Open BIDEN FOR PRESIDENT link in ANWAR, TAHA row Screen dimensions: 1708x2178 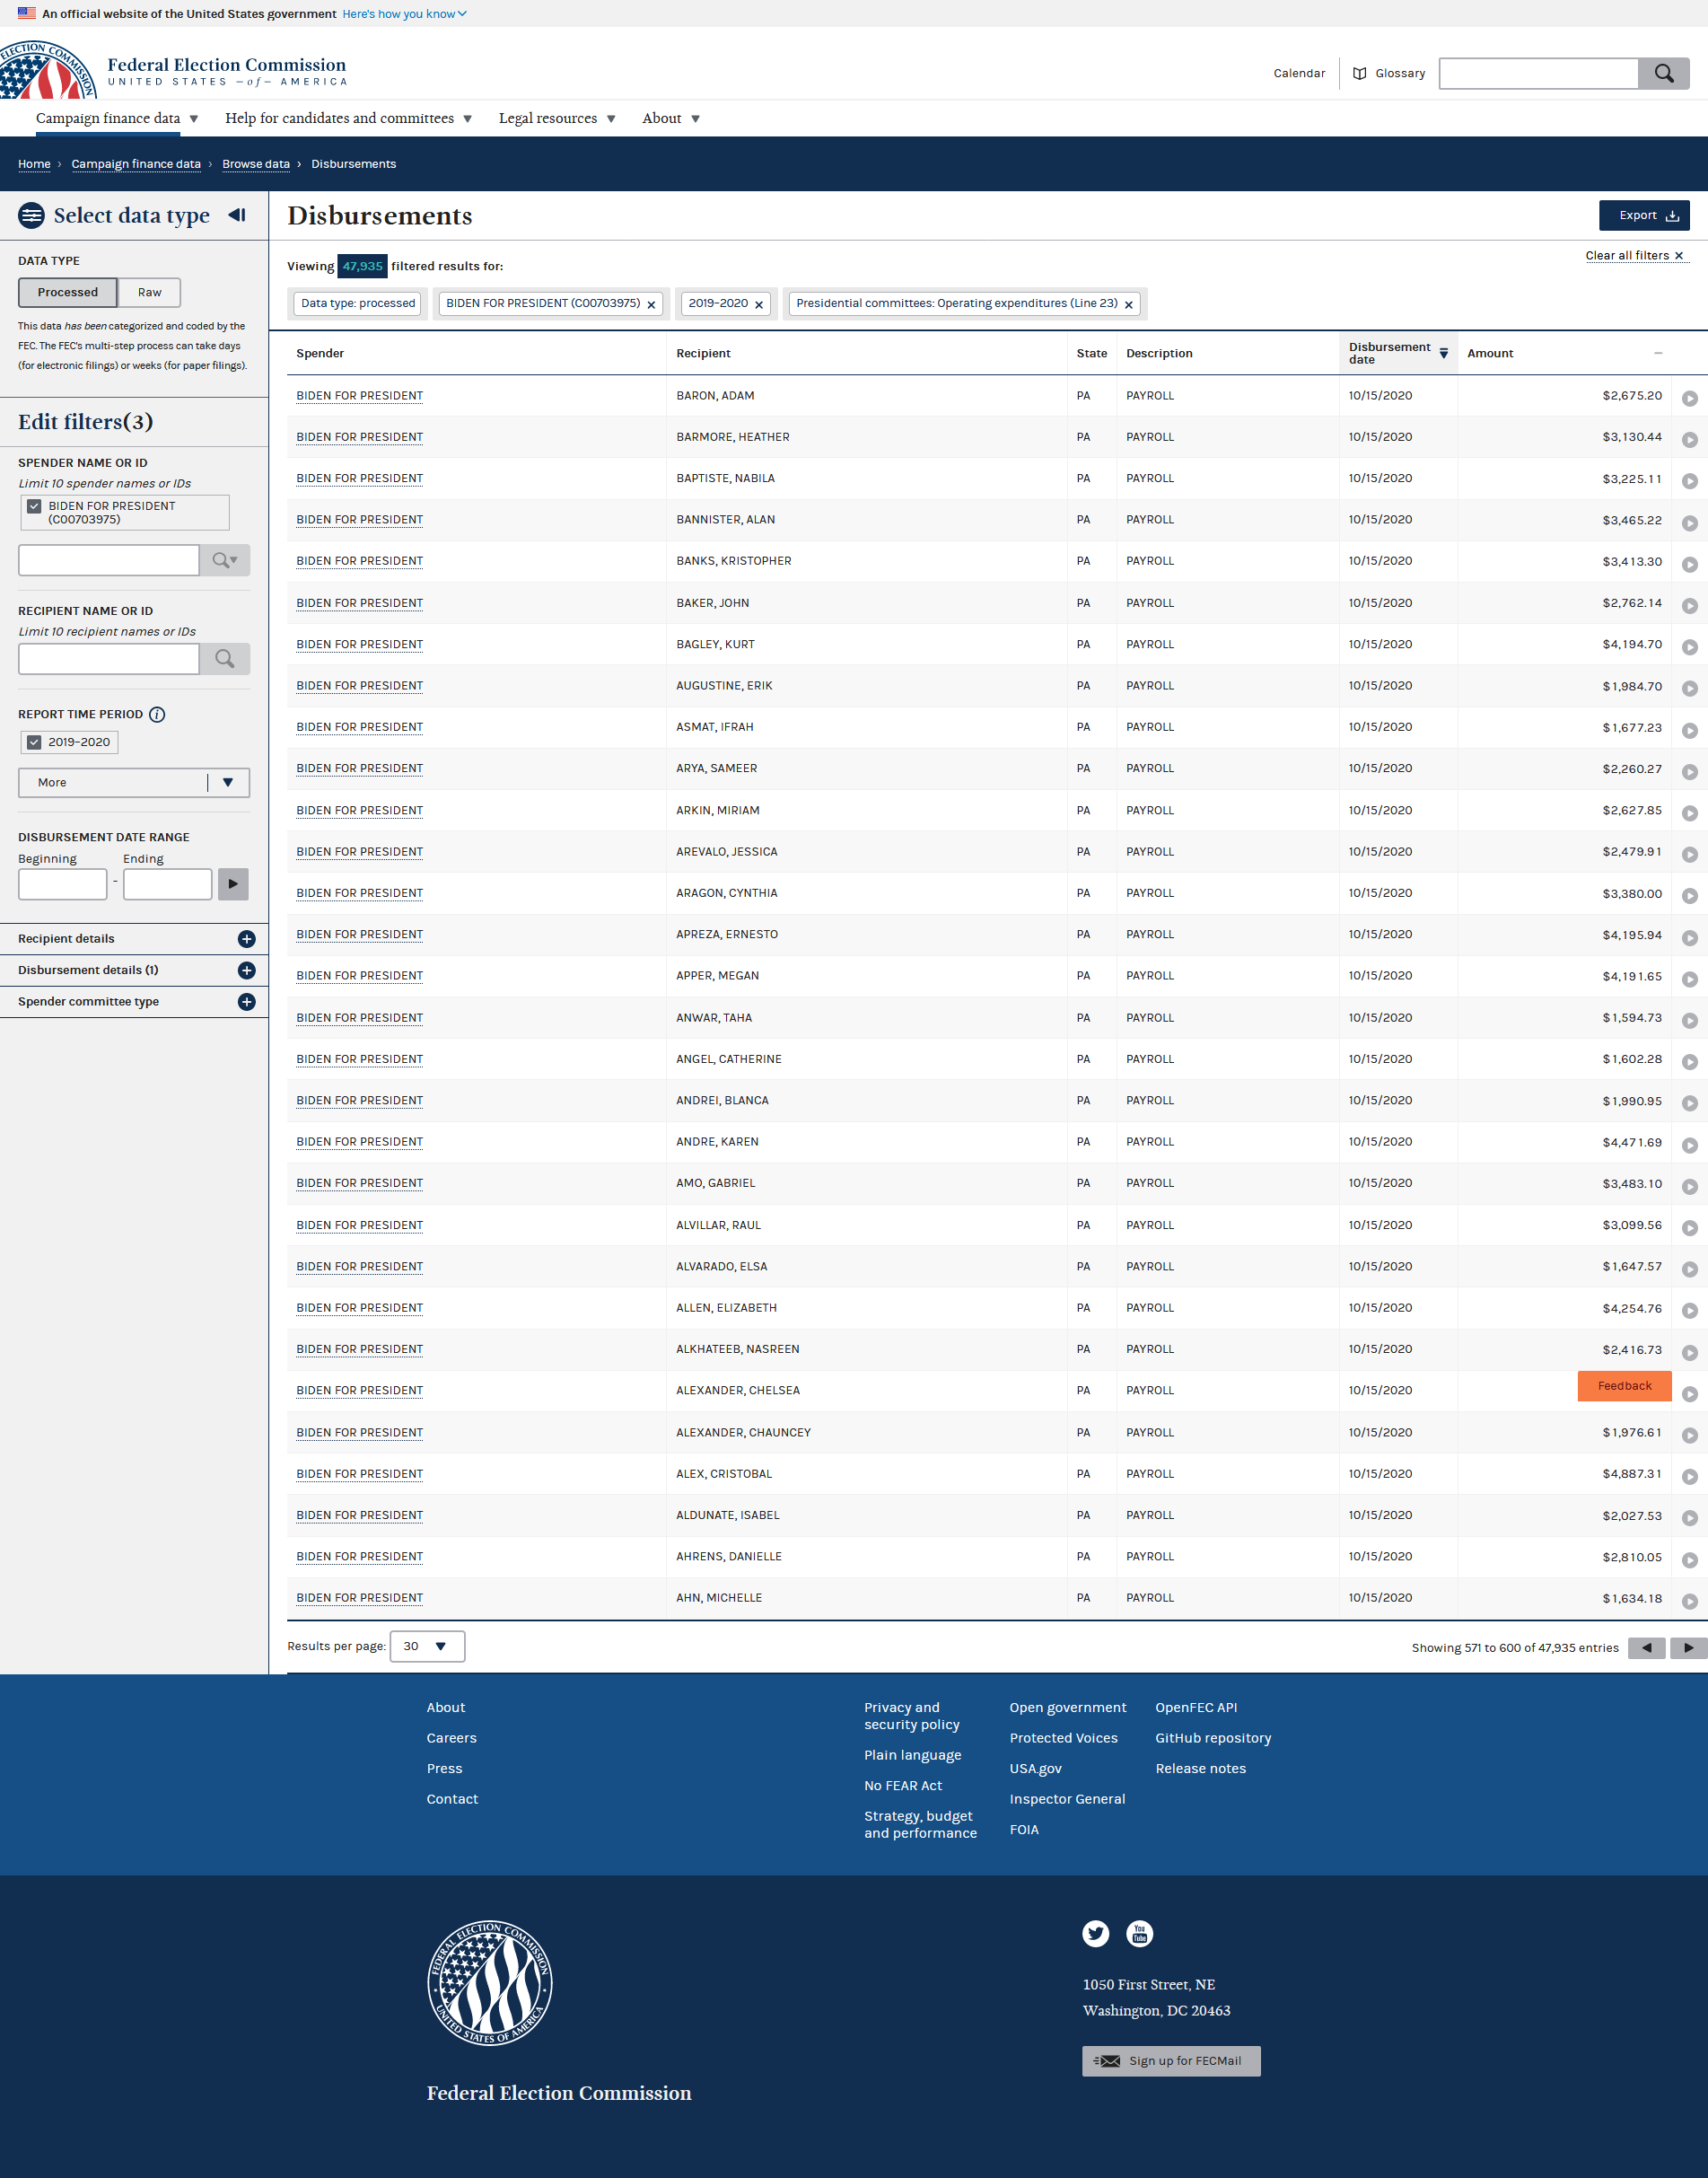[359, 1018]
